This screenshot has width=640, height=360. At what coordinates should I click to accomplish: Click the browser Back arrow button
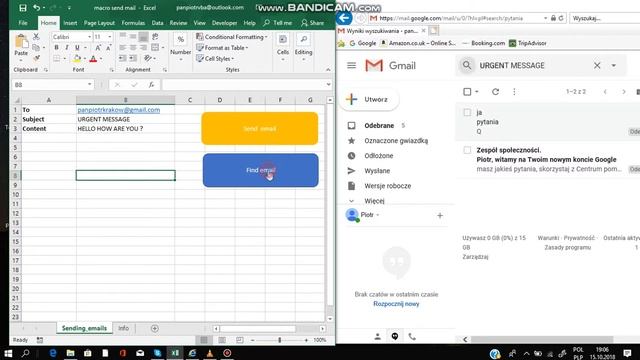click(x=344, y=18)
